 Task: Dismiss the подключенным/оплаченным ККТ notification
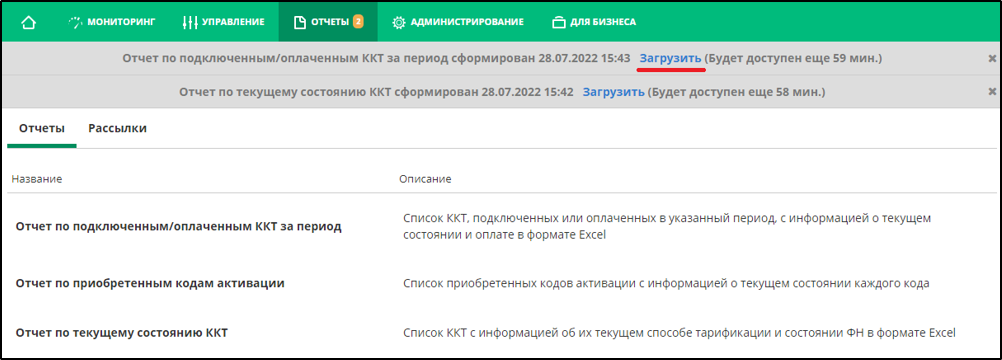click(x=992, y=58)
